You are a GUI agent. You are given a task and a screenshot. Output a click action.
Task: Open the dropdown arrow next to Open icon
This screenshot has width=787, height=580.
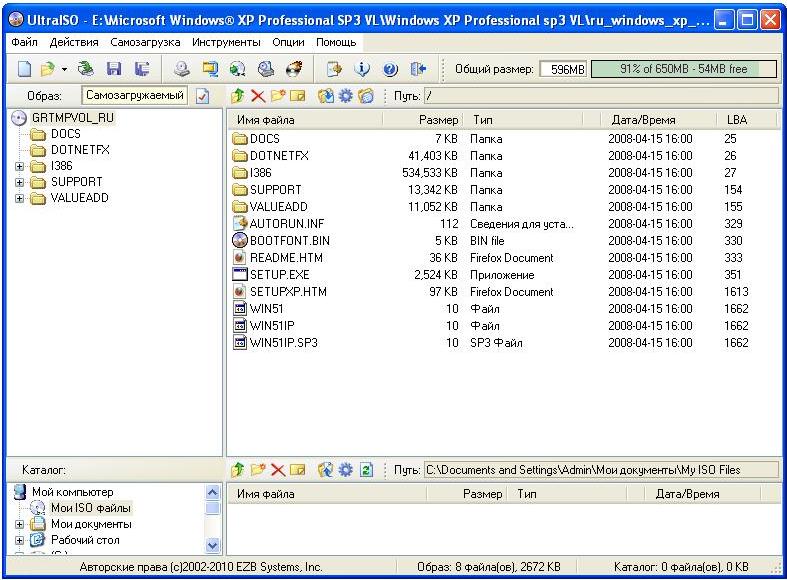pos(64,69)
